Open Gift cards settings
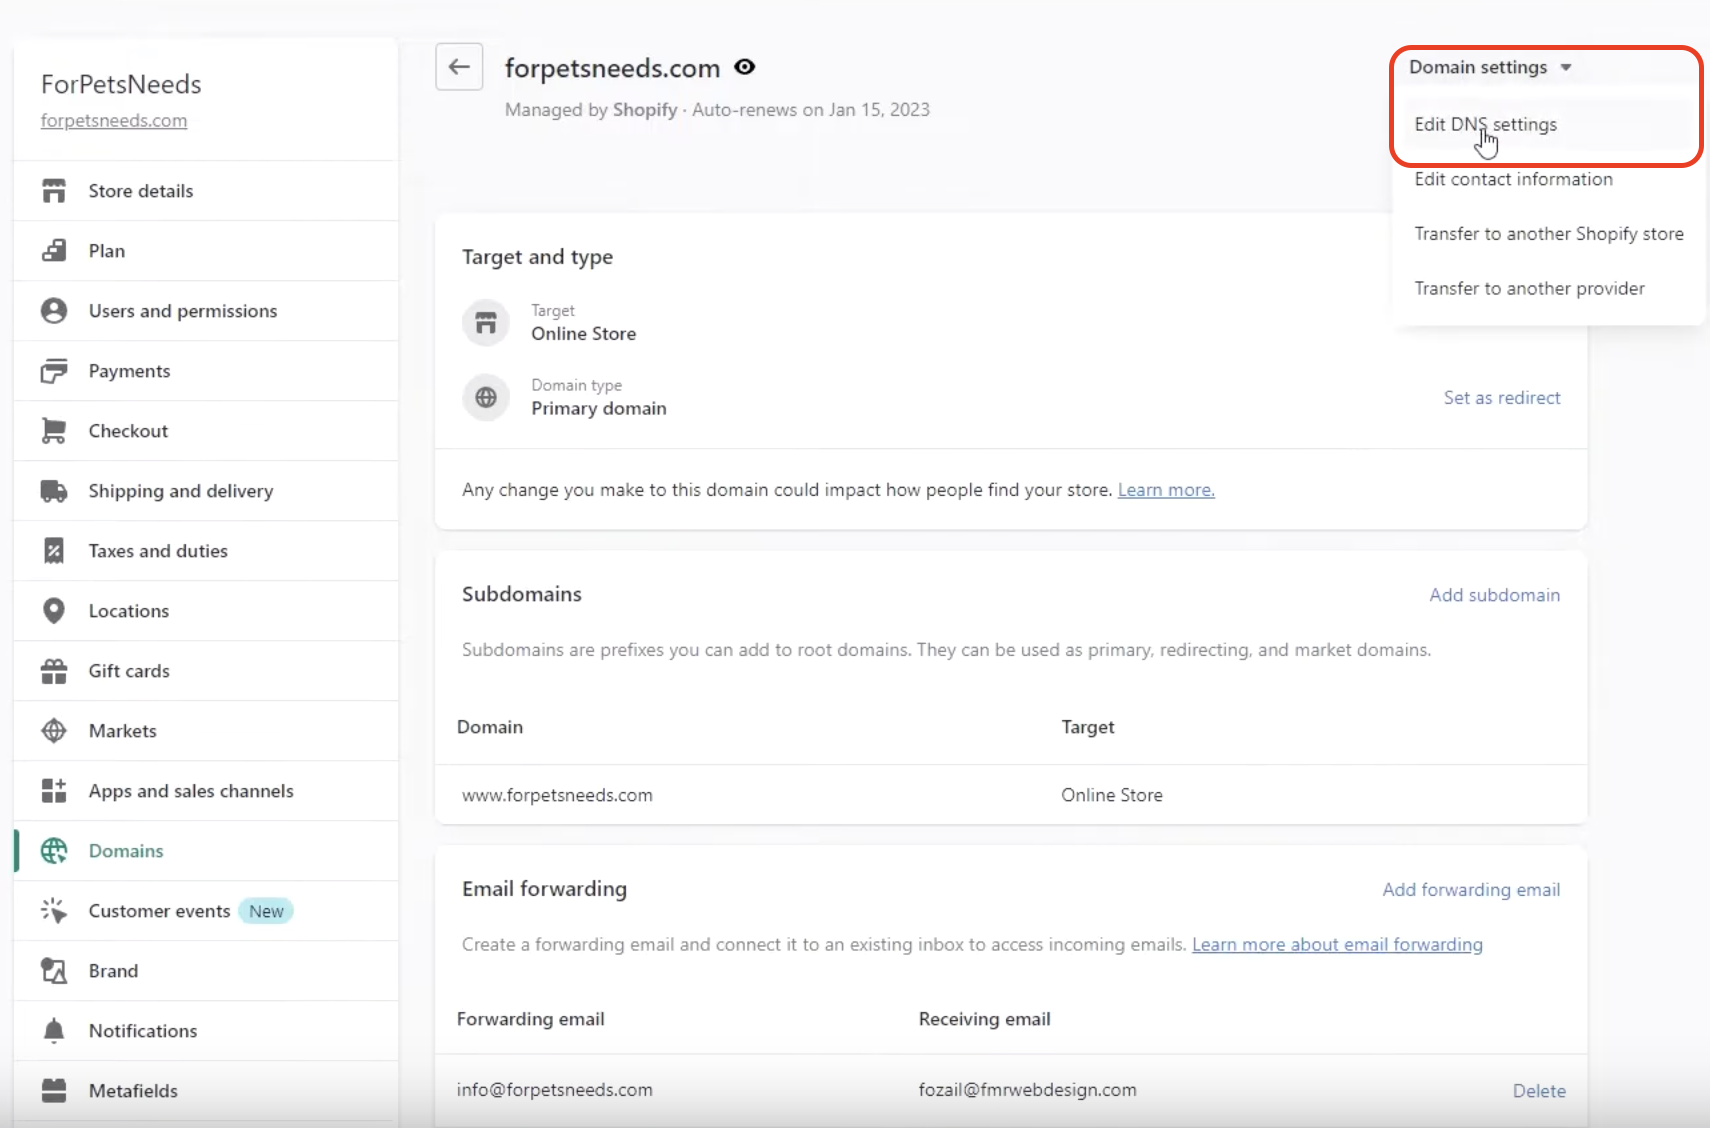Screen dimensions: 1710x1128 click(x=206, y=671)
